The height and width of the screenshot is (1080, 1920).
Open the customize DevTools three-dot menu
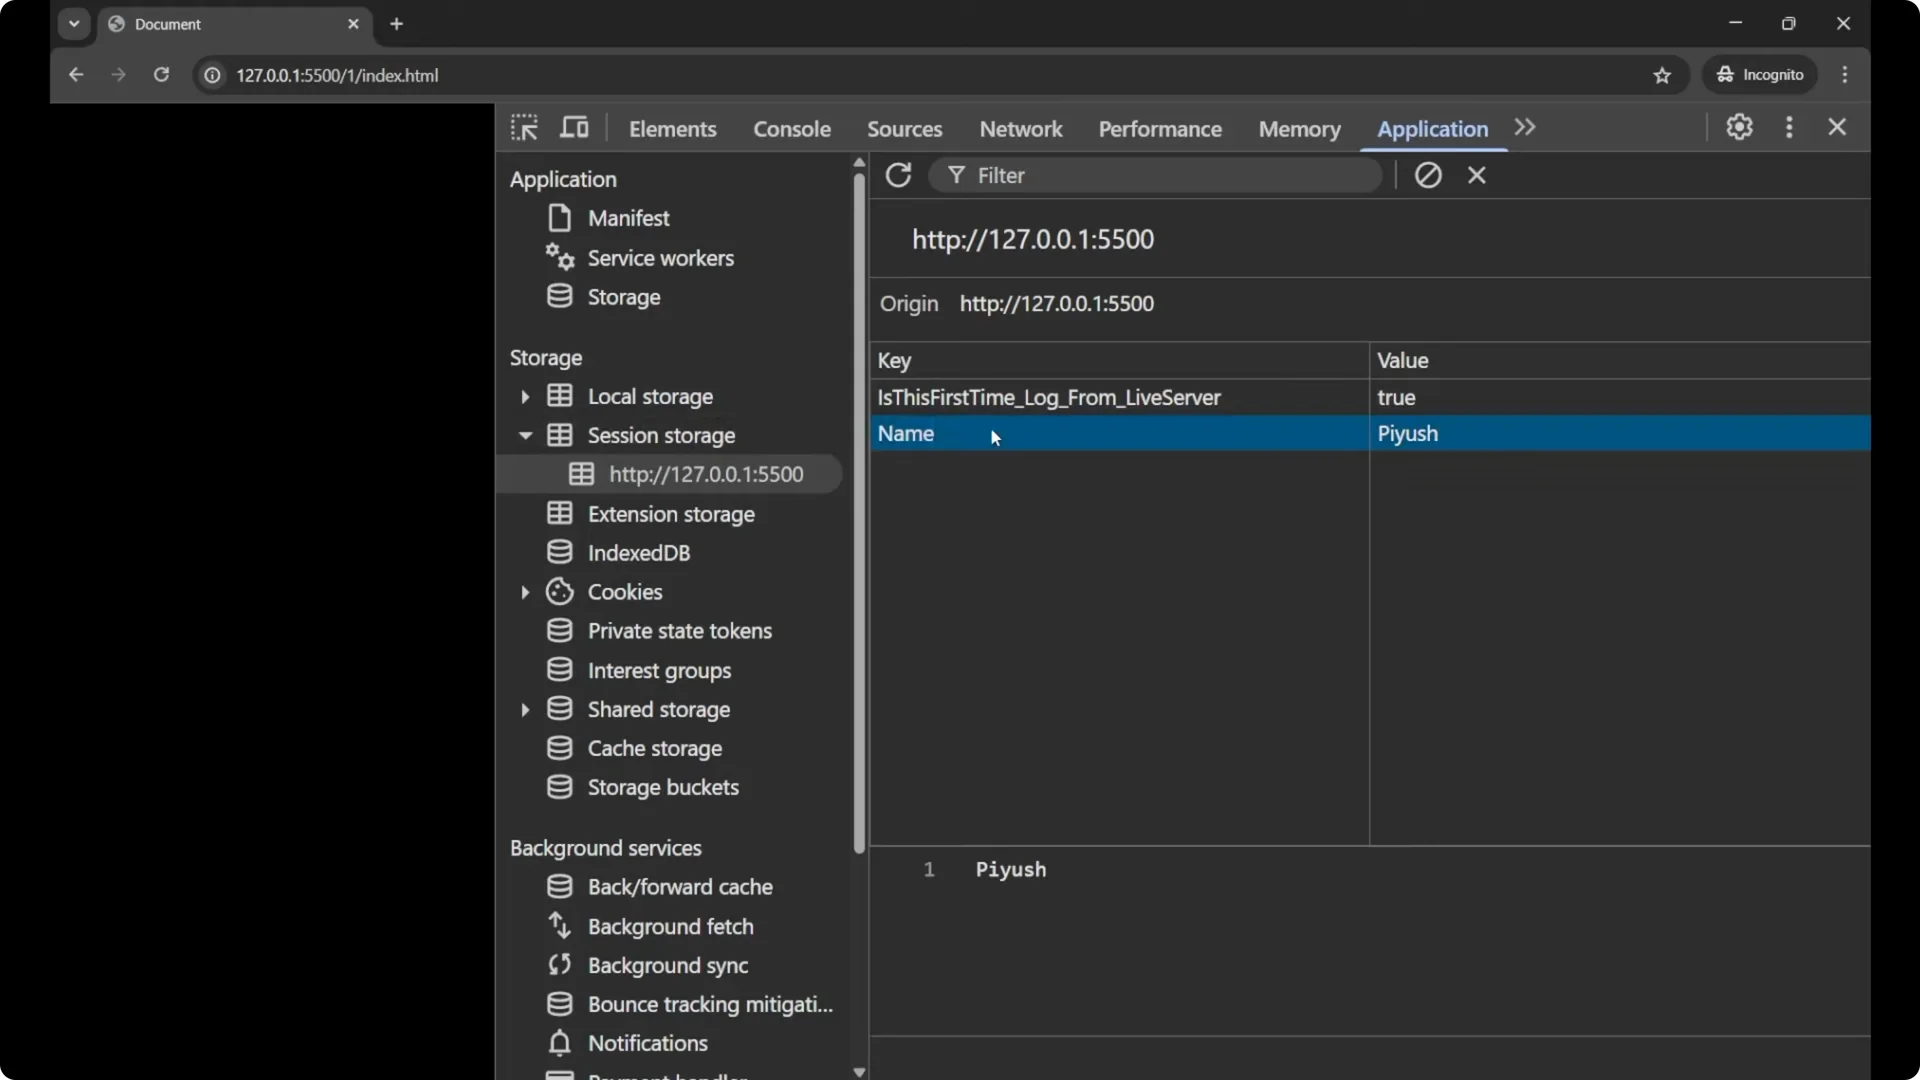pos(1789,127)
